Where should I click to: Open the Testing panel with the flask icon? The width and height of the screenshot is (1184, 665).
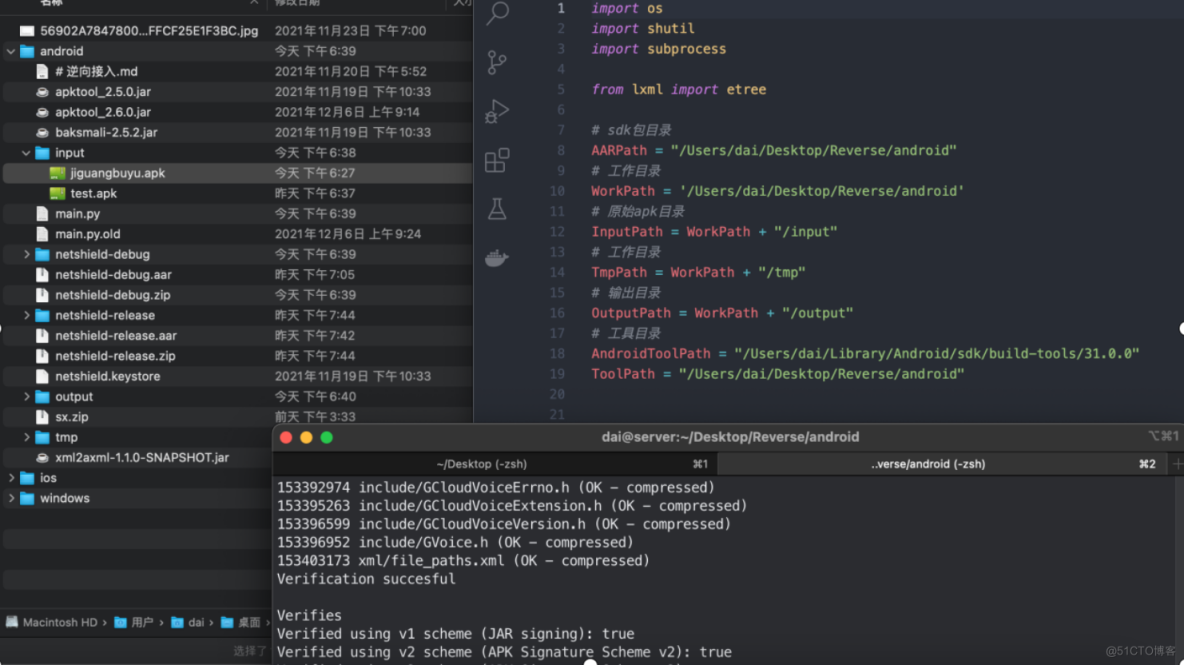[x=495, y=209]
